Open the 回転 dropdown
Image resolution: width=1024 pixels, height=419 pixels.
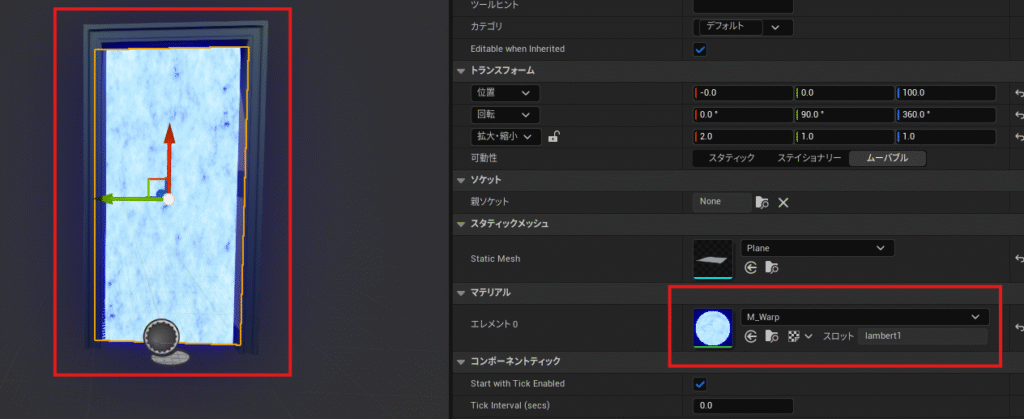(505, 116)
